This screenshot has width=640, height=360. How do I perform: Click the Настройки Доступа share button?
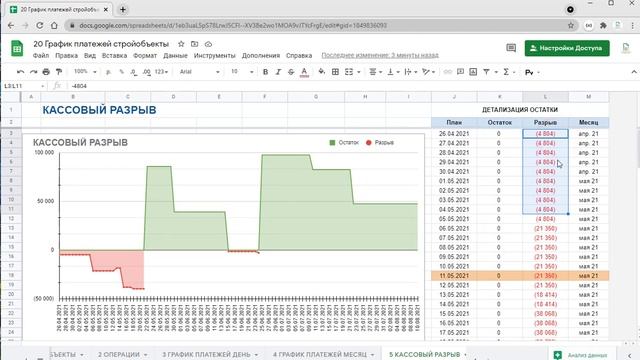[567, 48]
